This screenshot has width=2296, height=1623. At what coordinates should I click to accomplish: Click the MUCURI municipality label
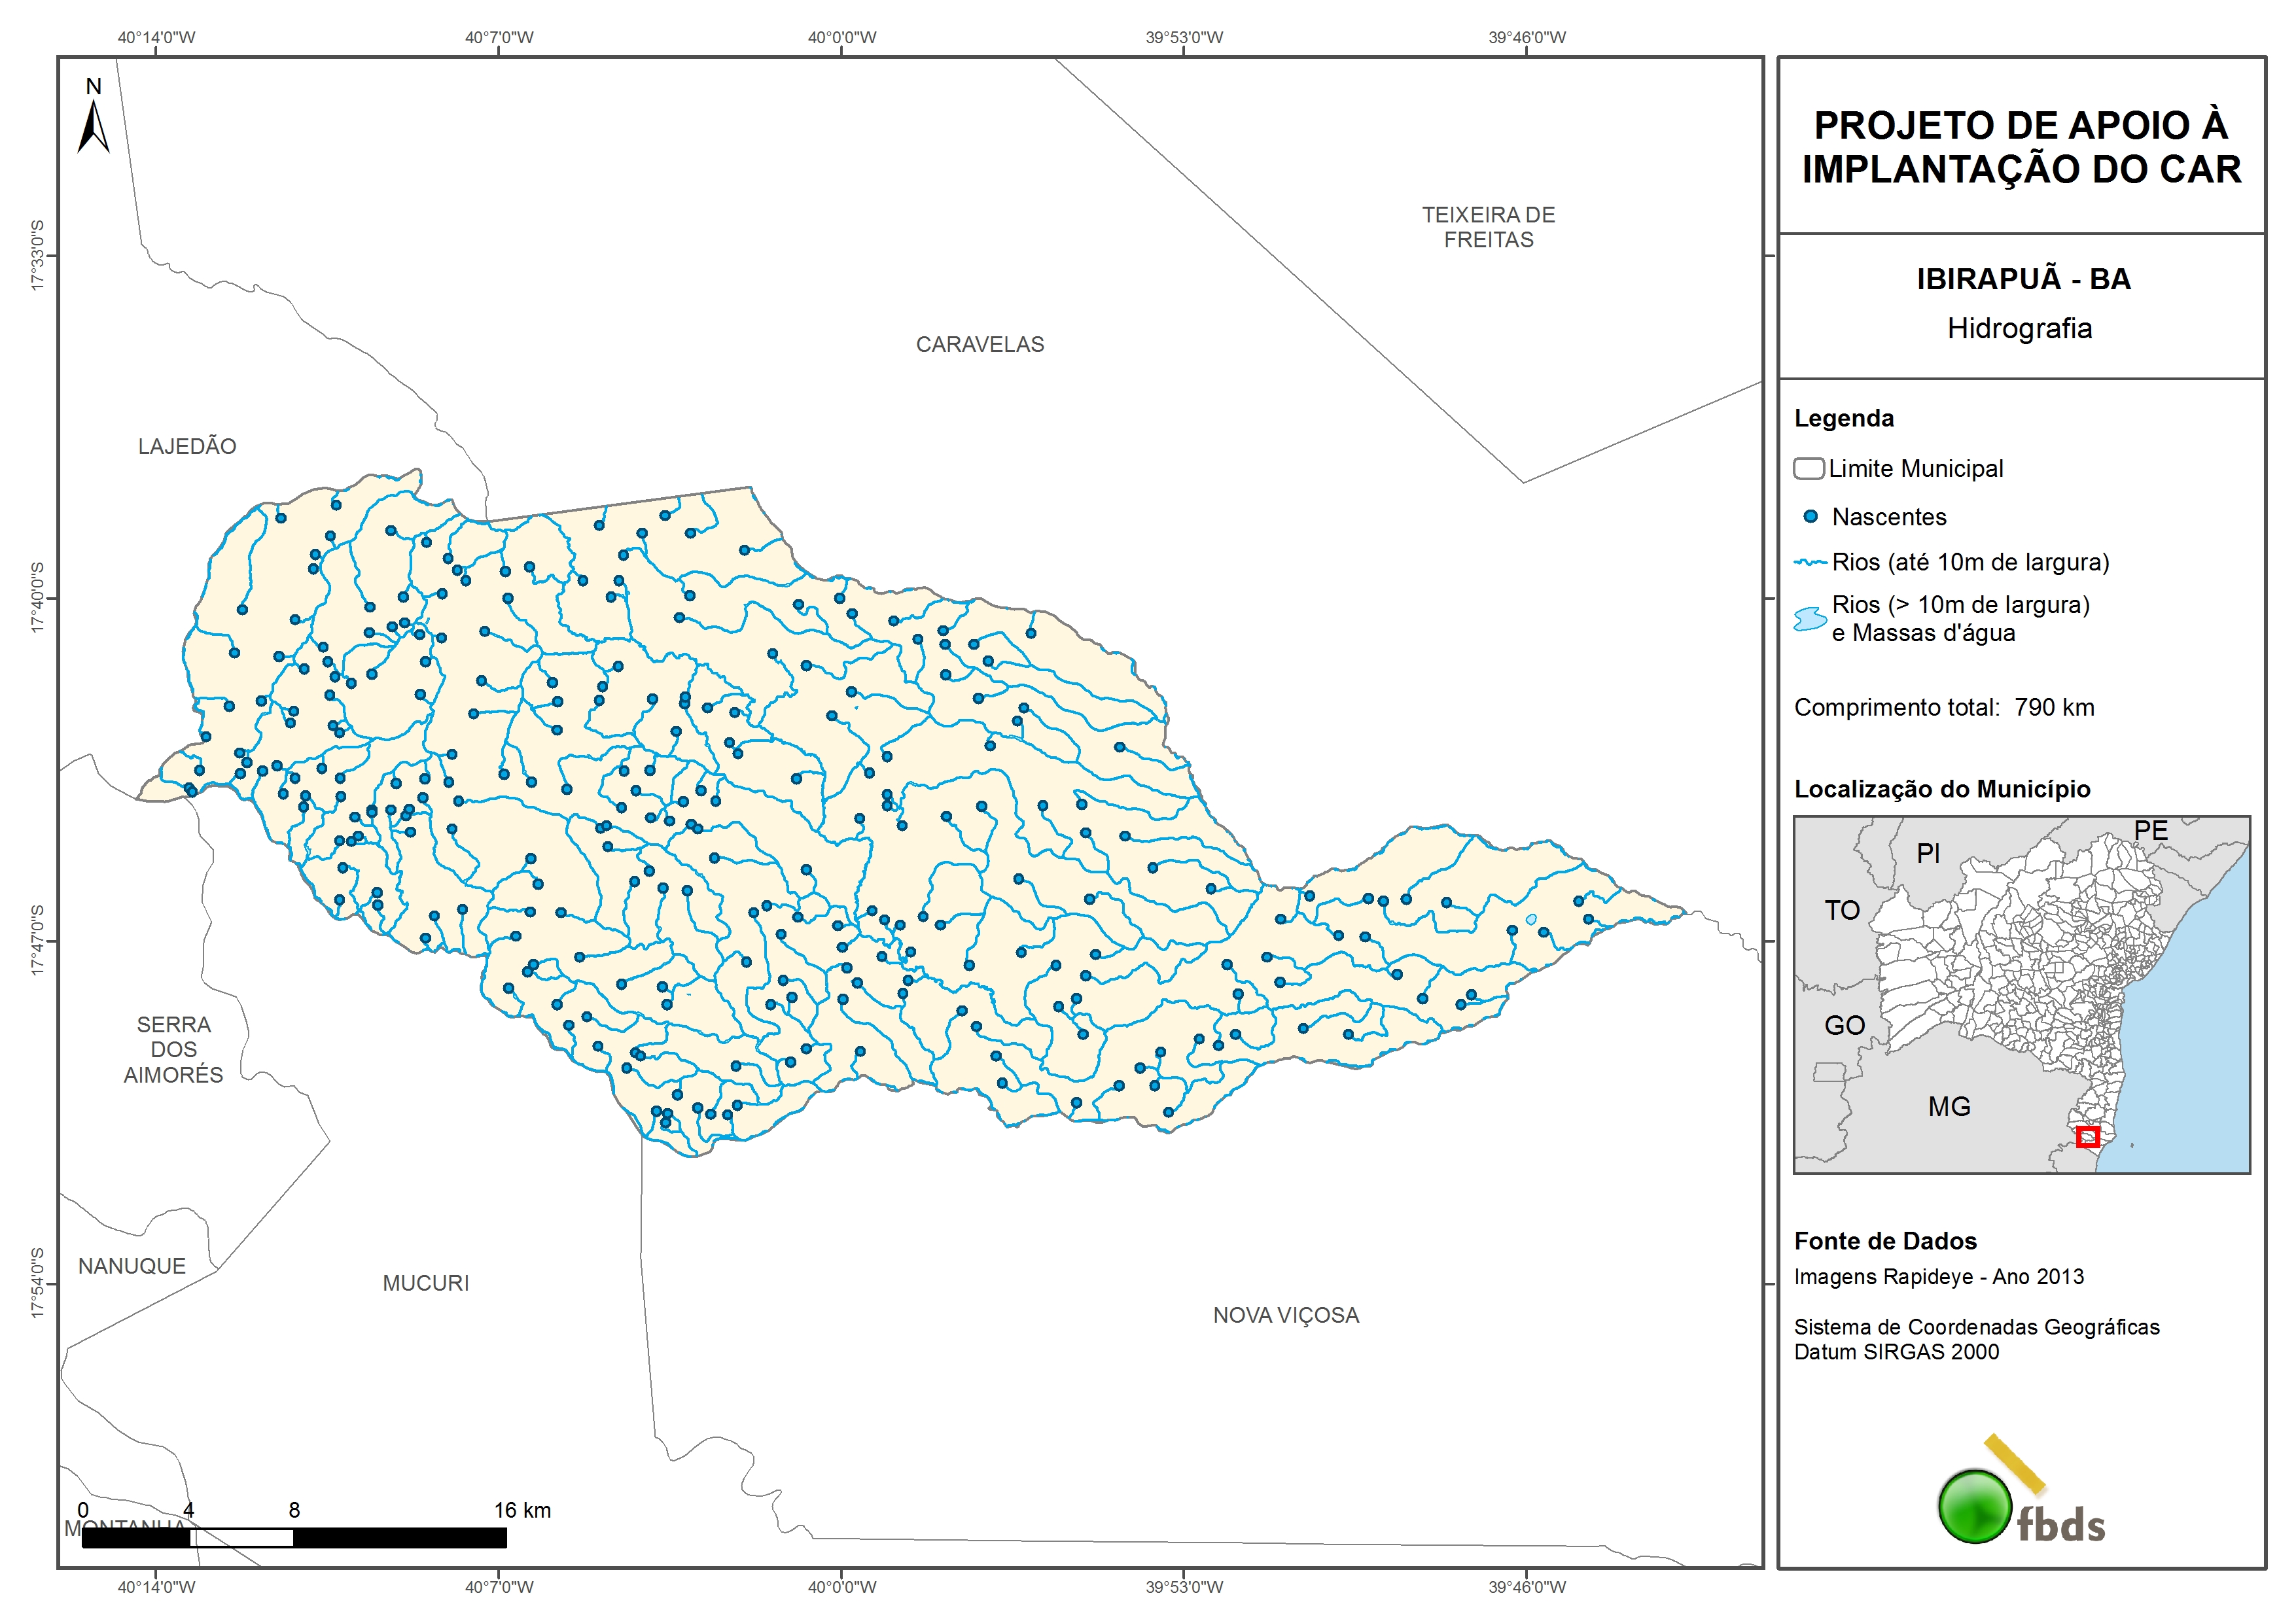point(425,1284)
